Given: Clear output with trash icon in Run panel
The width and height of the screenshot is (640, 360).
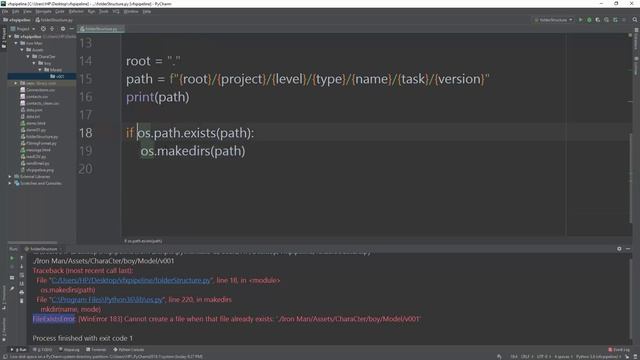Looking at the screenshot, I should [x=22, y=301].
